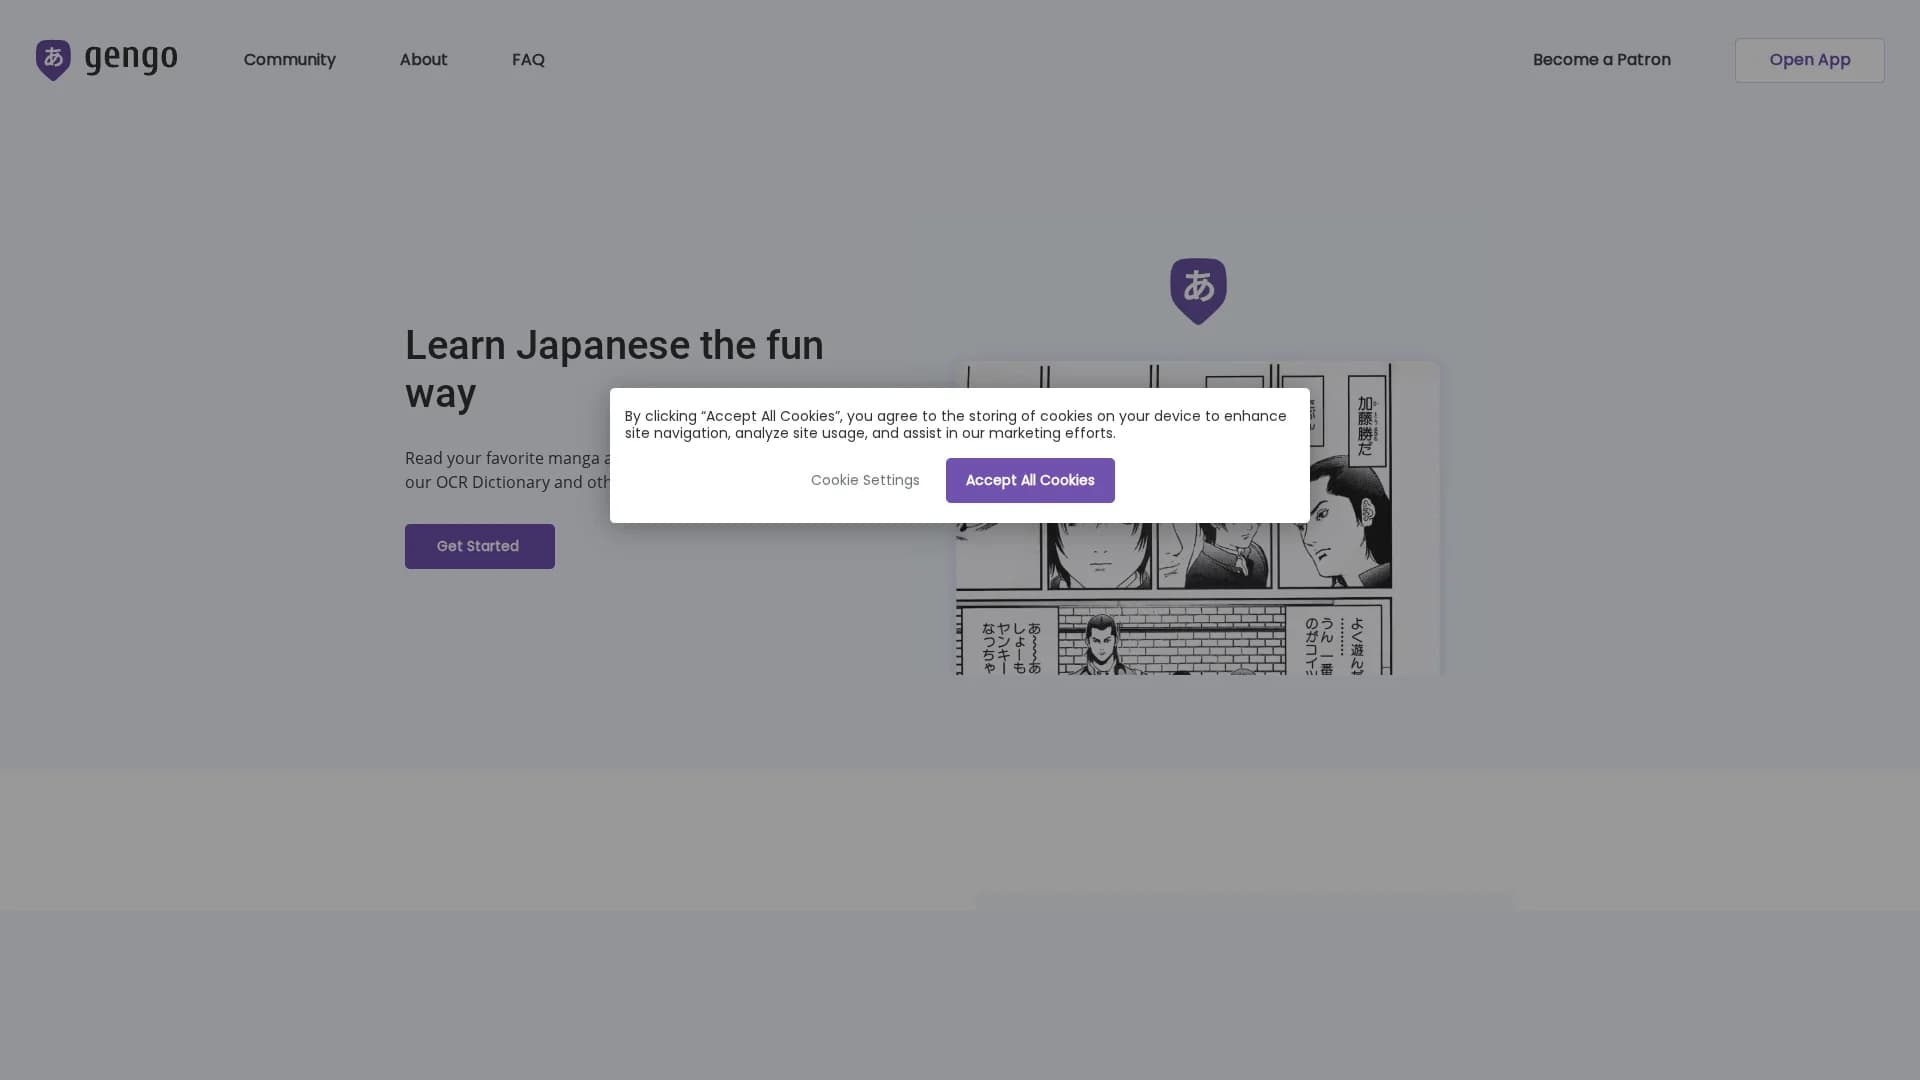
Task: Click the gengo shield logo icon in header
Action: click(53, 60)
